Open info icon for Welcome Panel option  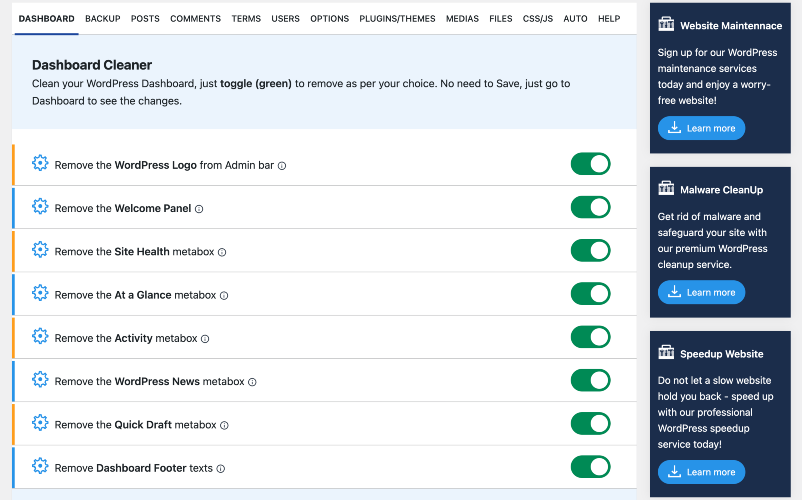coord(199,209)
